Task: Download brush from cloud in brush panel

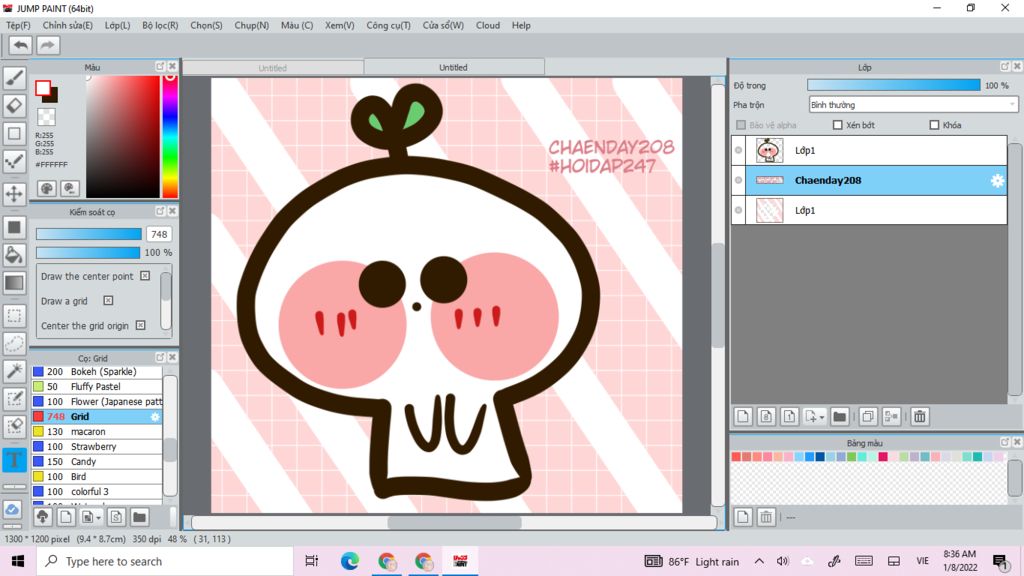Action: (x=42, y=517)
